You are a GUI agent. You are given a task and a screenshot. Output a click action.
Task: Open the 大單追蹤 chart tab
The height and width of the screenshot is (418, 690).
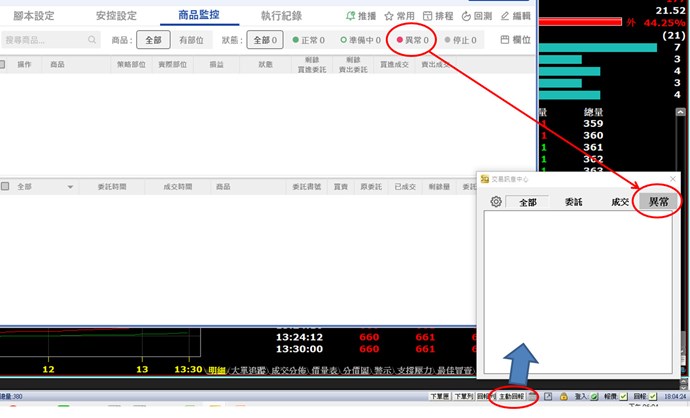tap(249, 370)
